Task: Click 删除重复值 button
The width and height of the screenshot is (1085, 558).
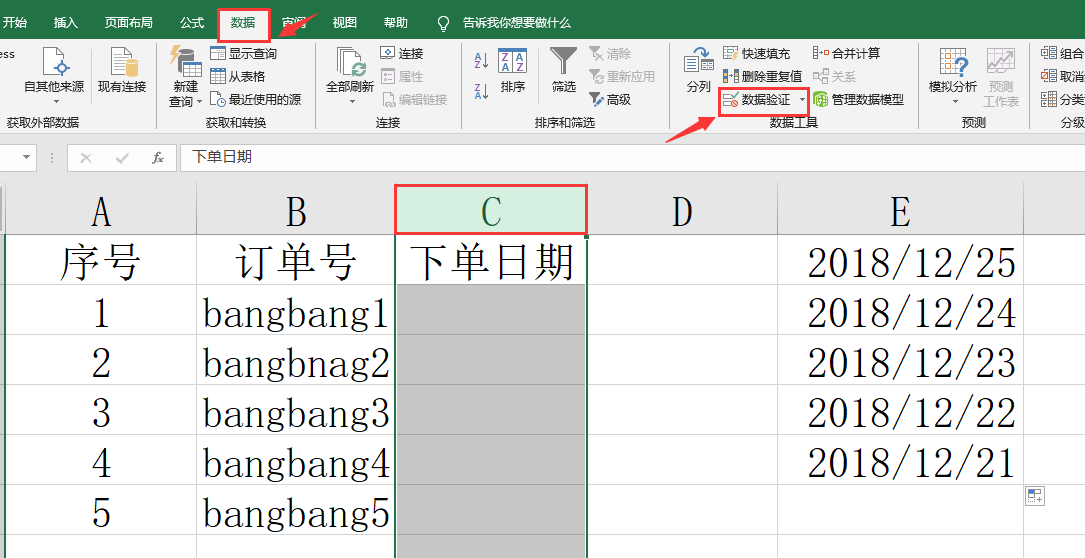Action: point(763,76)
